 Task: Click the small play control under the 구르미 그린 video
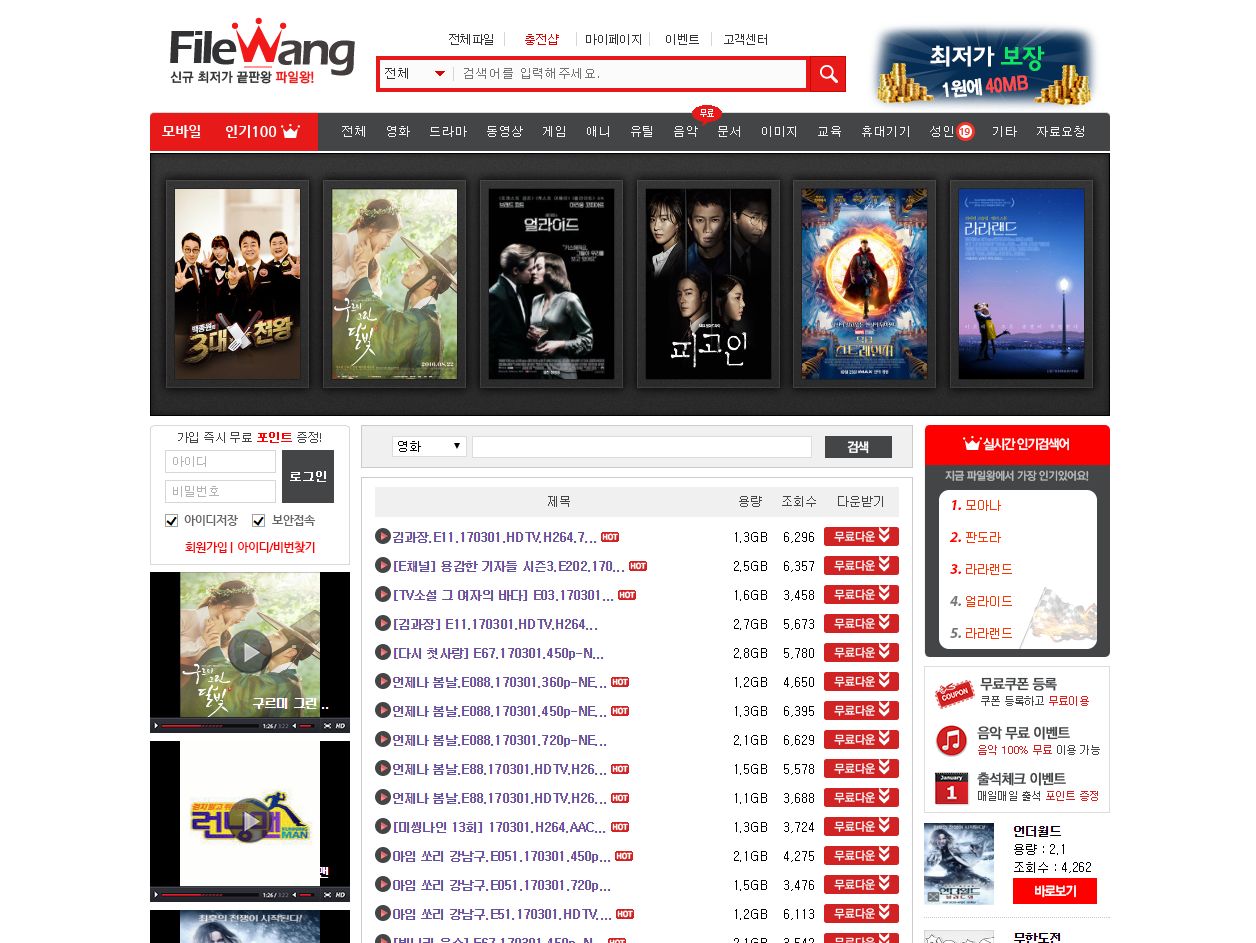[x=155, y=726]
